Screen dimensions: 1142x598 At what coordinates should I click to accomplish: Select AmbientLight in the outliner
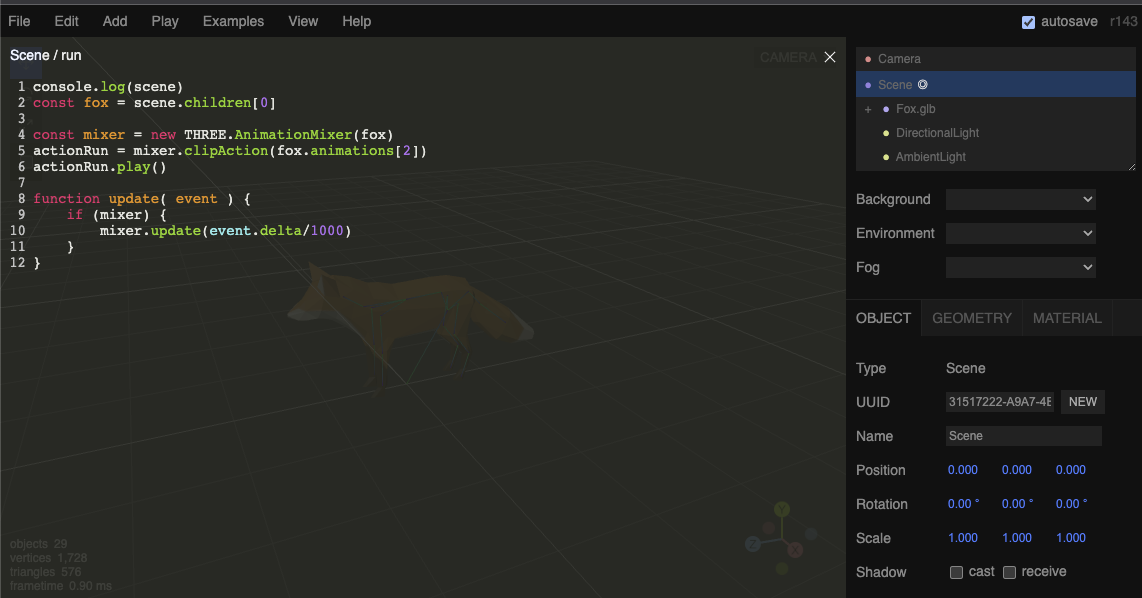click(930, 157)
